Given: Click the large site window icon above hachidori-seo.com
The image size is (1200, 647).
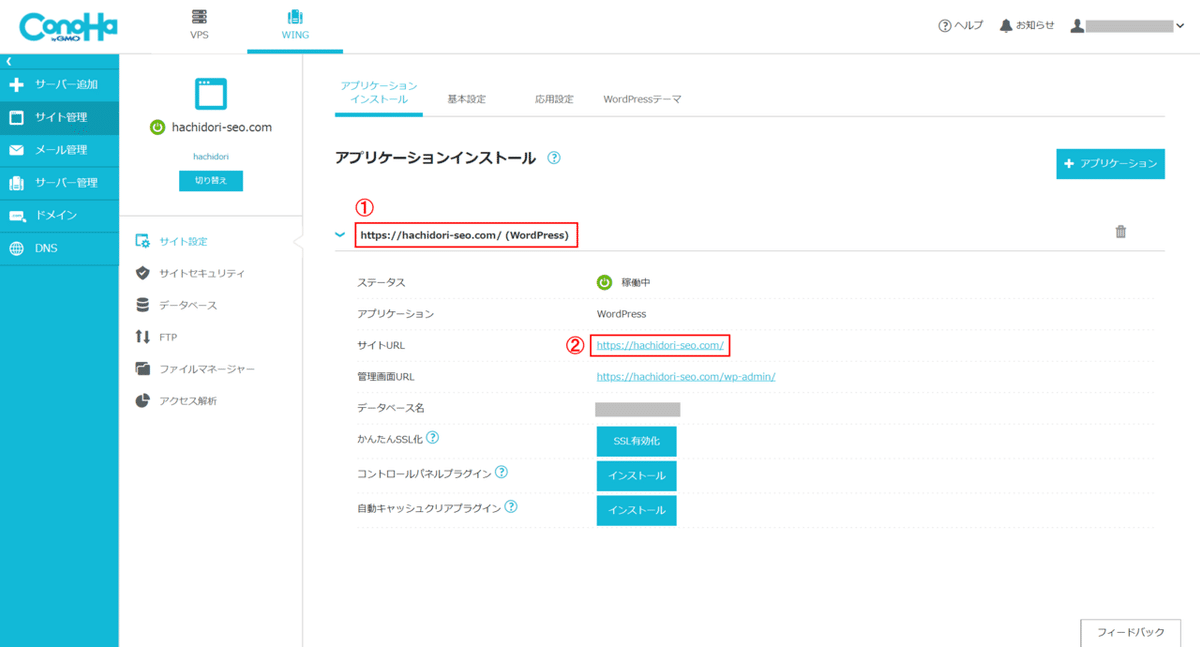Looking at the screenshot, I should [x=211, y=94].
